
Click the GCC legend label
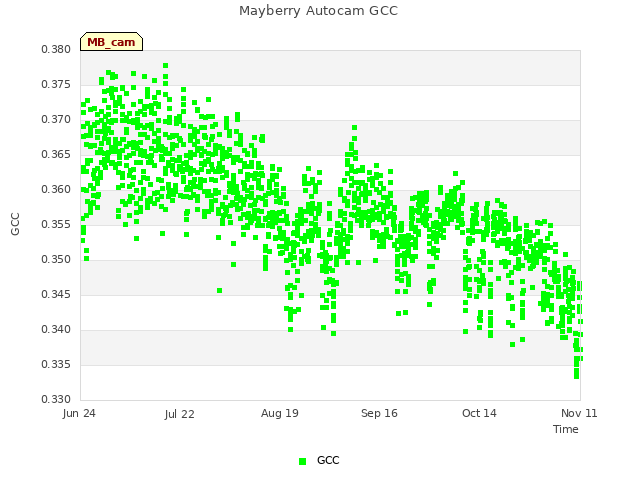(x=328, y=460)
